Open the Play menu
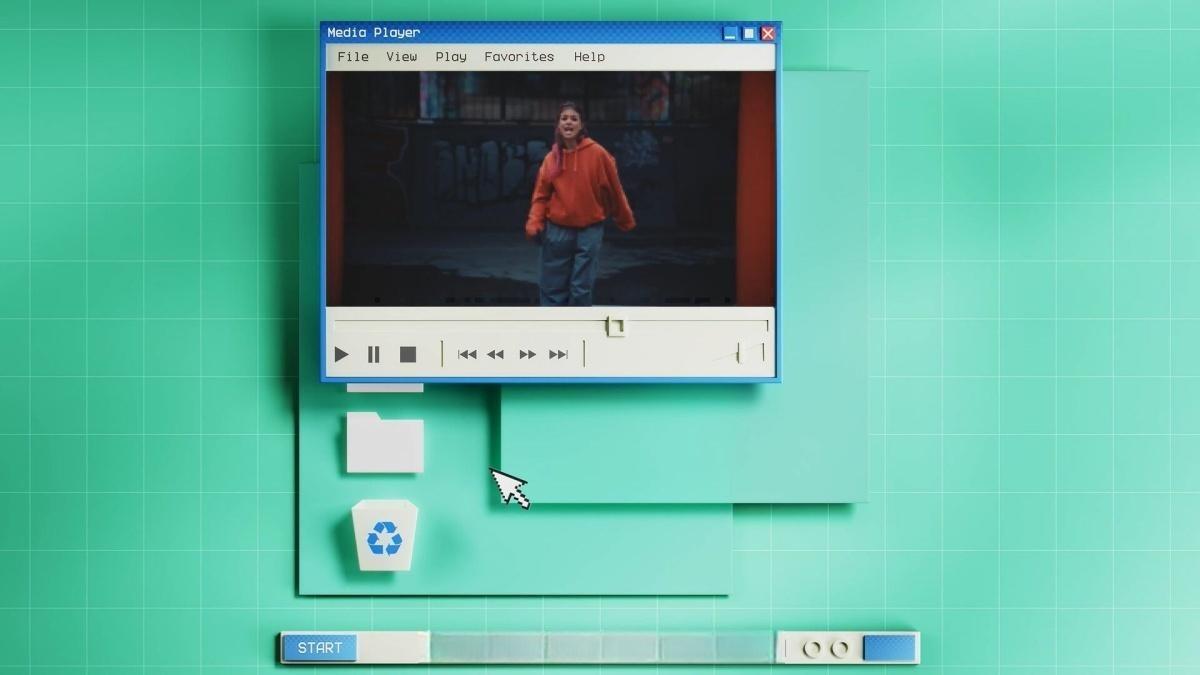This screenshot has height=675, width=1200. 449,57
